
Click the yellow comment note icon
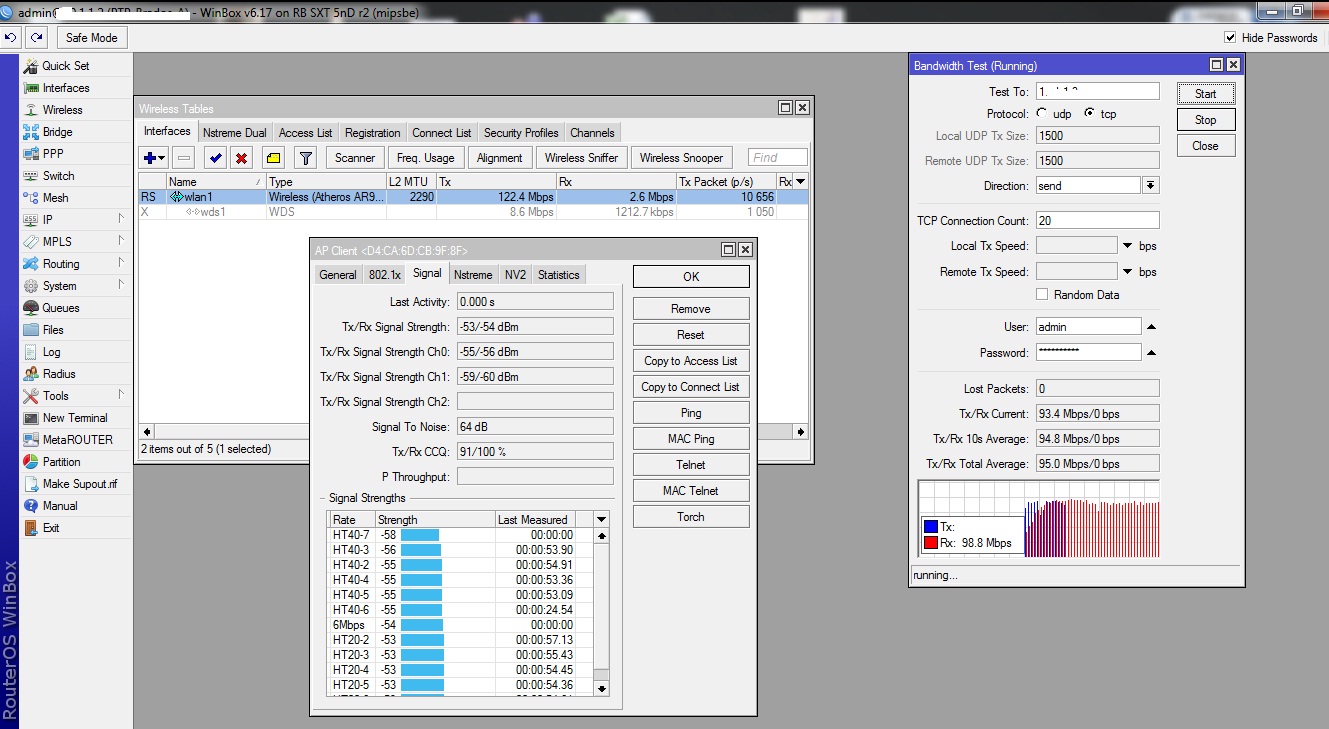point(273,158)
